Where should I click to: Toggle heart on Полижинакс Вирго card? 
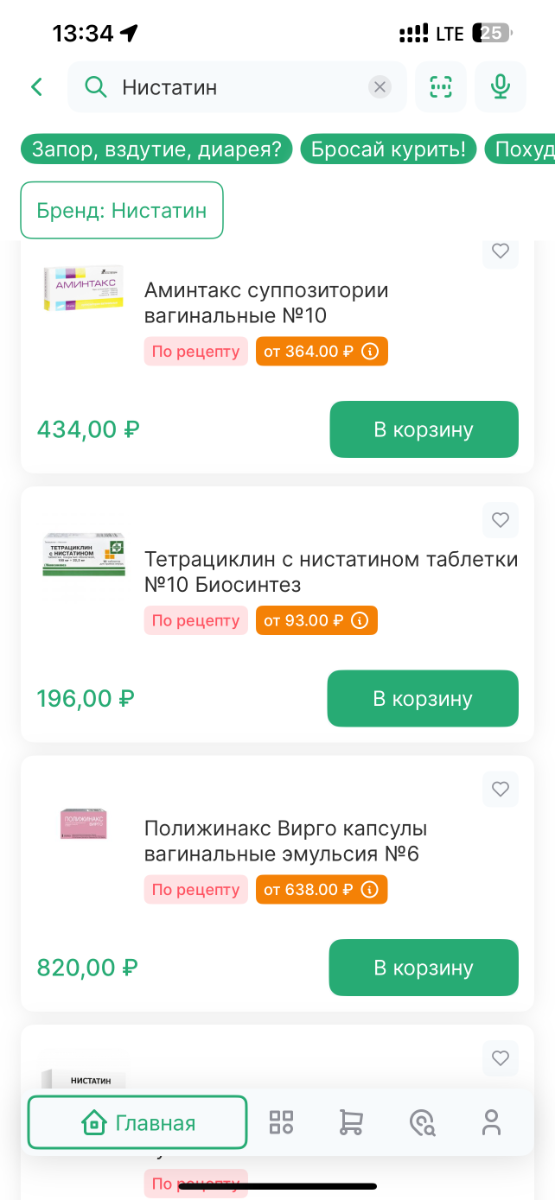point(501,789)
